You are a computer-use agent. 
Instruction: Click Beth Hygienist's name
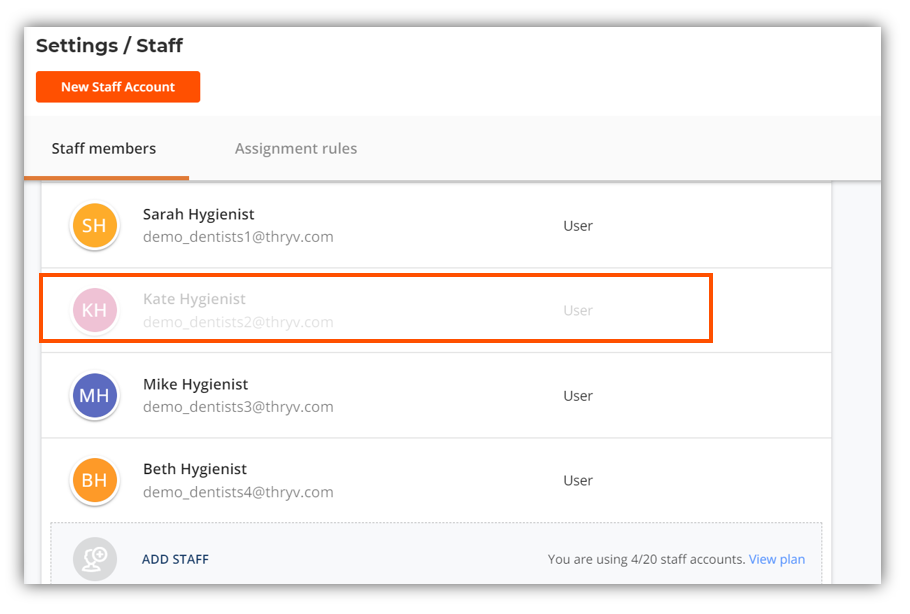point(194,470)
